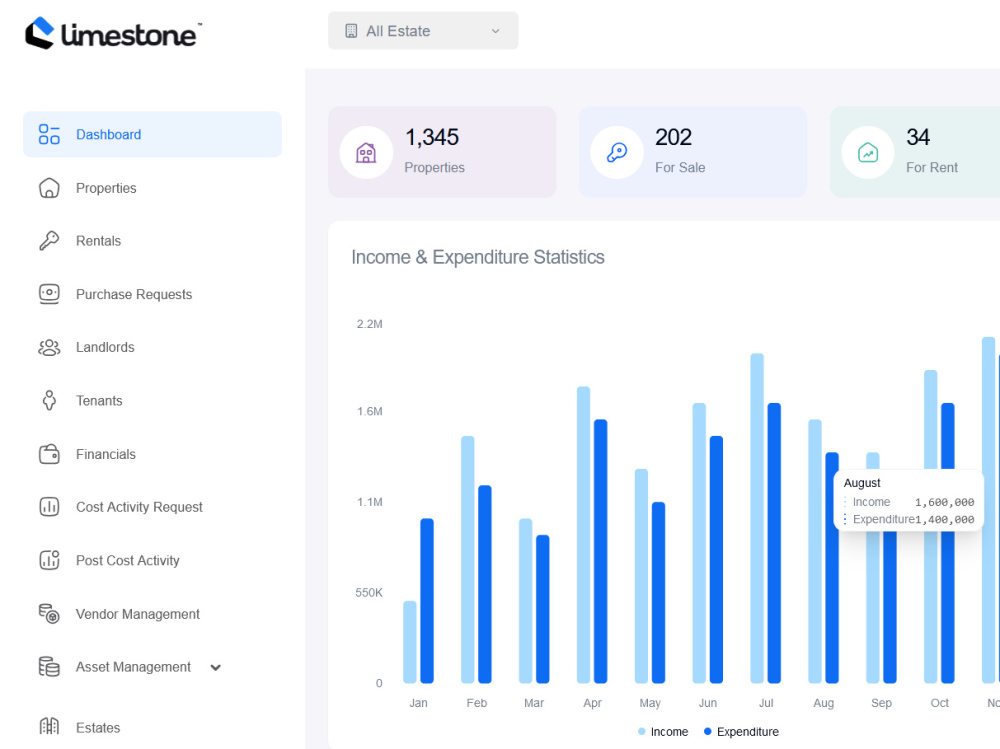1000x749 pixels.
Task: Click the Tenants person icon
Action: 49,401
